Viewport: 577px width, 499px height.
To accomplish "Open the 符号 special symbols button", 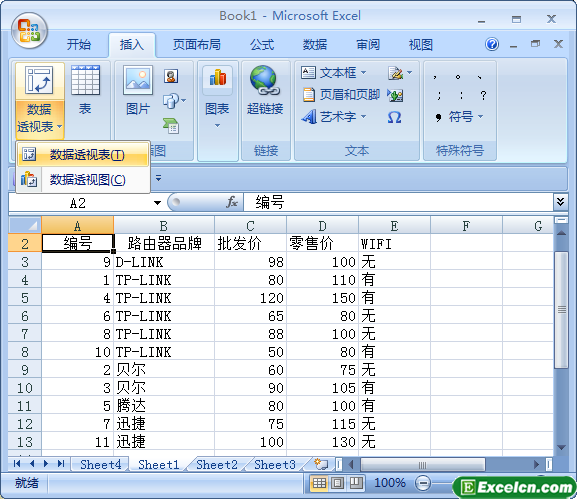I will coord(459,117).
